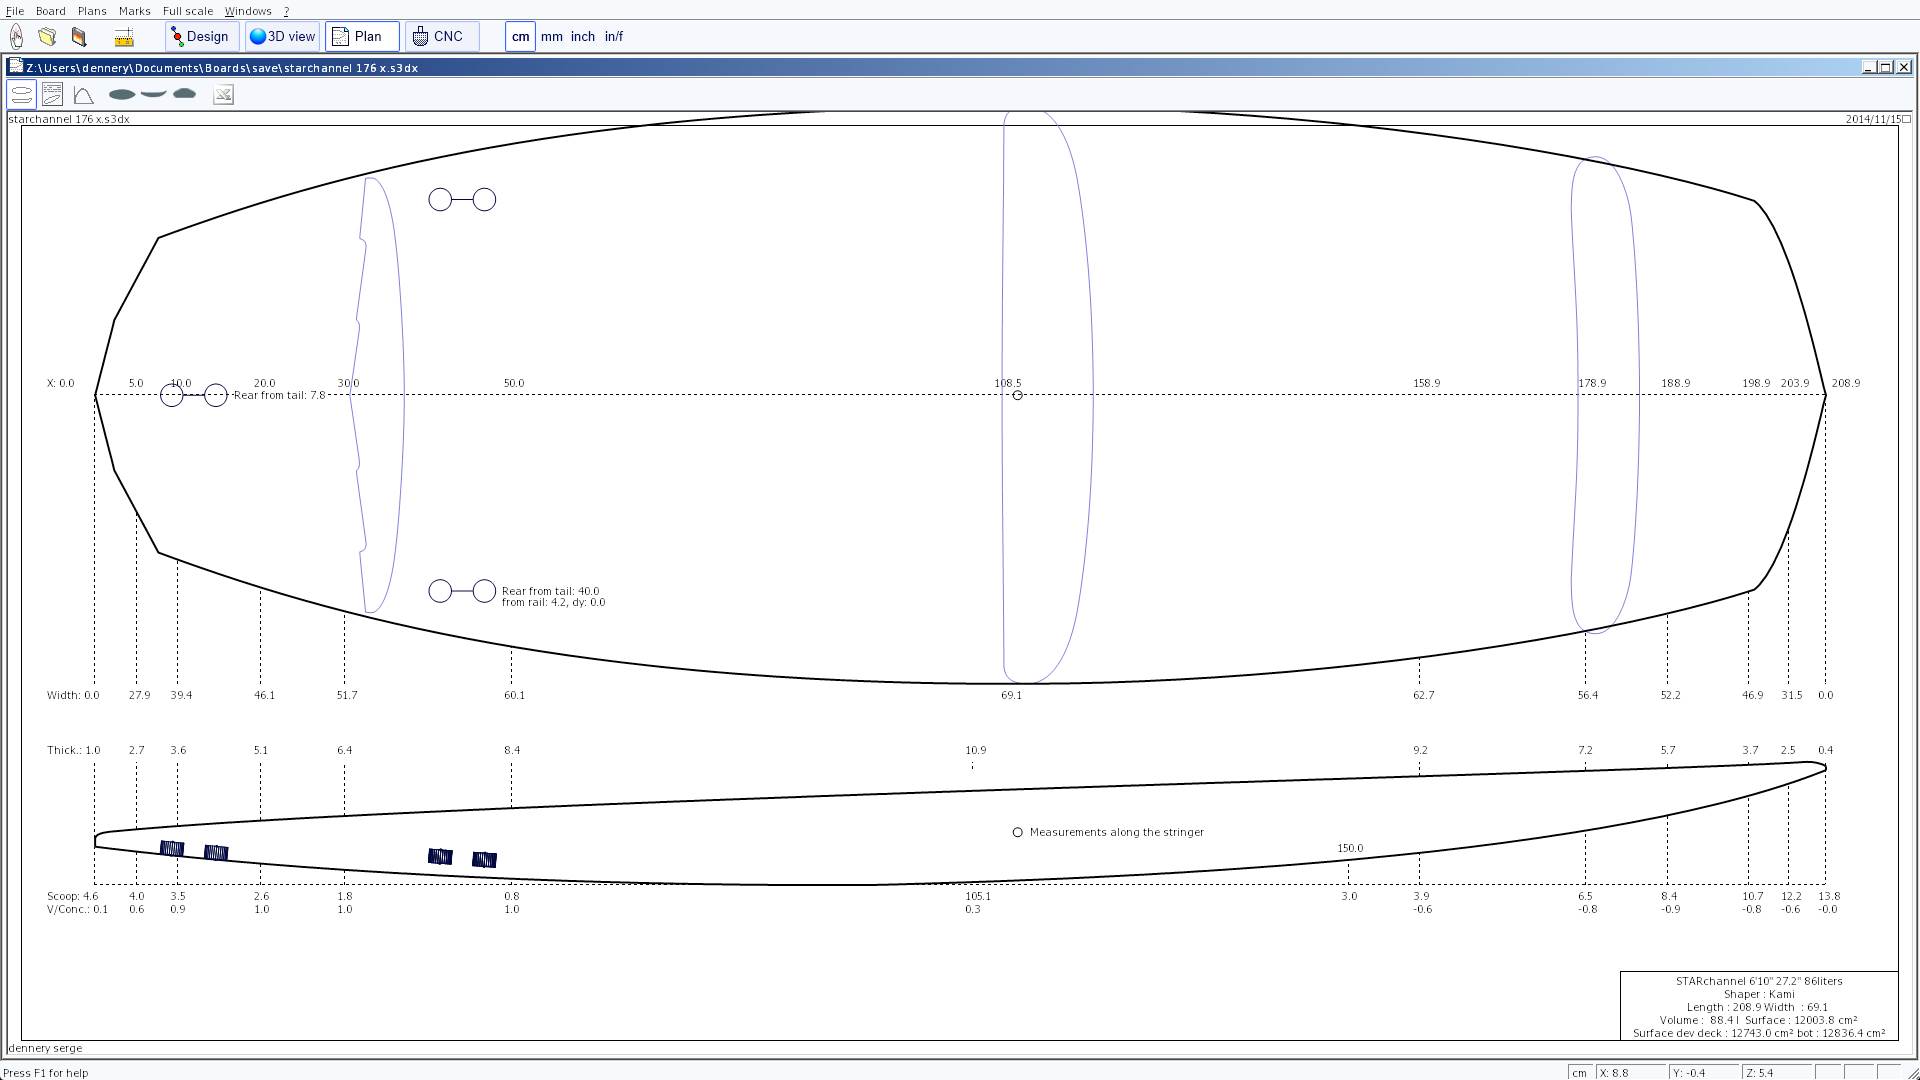Toggle Measurements along the stringer marker
The height and width of the screenshot is (1080, 1920).
1017,832
